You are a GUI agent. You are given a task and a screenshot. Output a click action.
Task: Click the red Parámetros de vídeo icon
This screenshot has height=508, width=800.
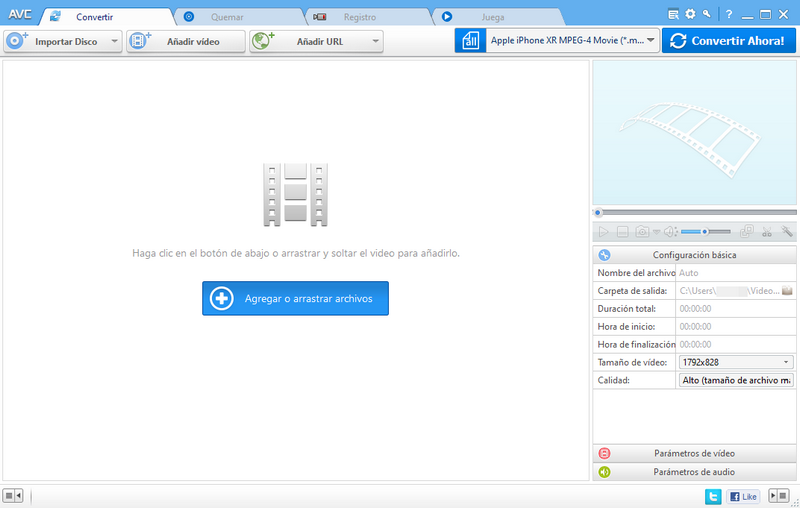coord(605,453)
